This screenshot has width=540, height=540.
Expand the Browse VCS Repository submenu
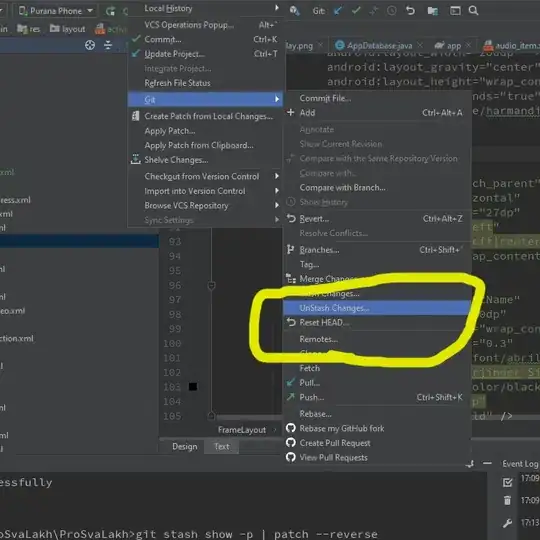point(206,206)
